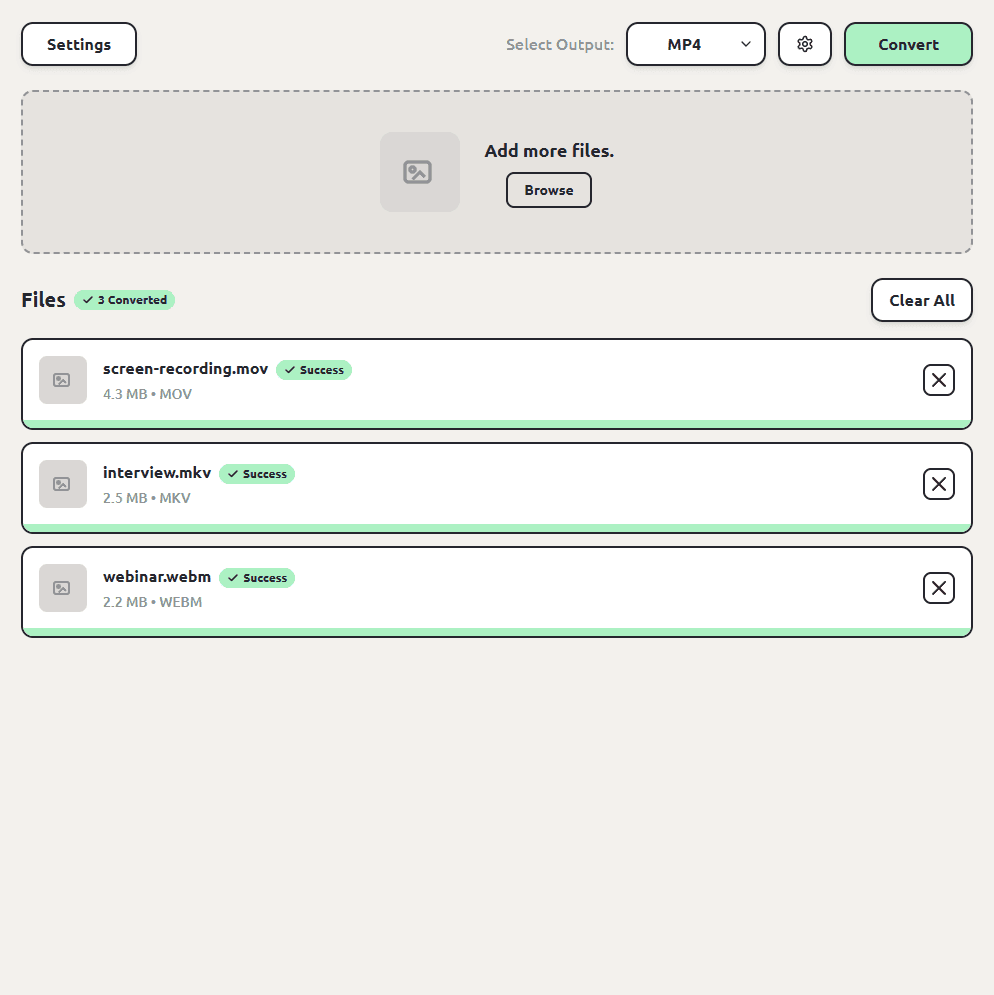Open the gear output options icon
The image size is (994, 995).
[x=804, y=44]
